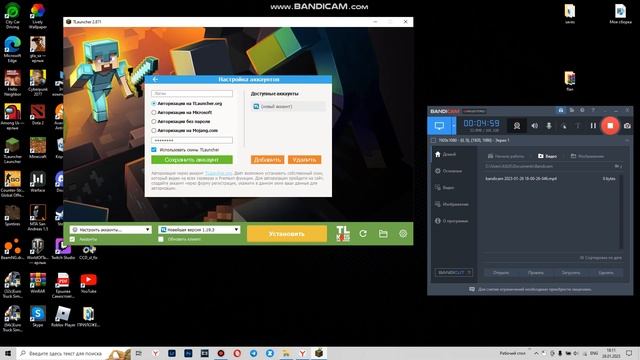Viewport: 640px width, 360px height.
Task: Switch to Bandicam Video files tab
Action: [x=547, y=156]
